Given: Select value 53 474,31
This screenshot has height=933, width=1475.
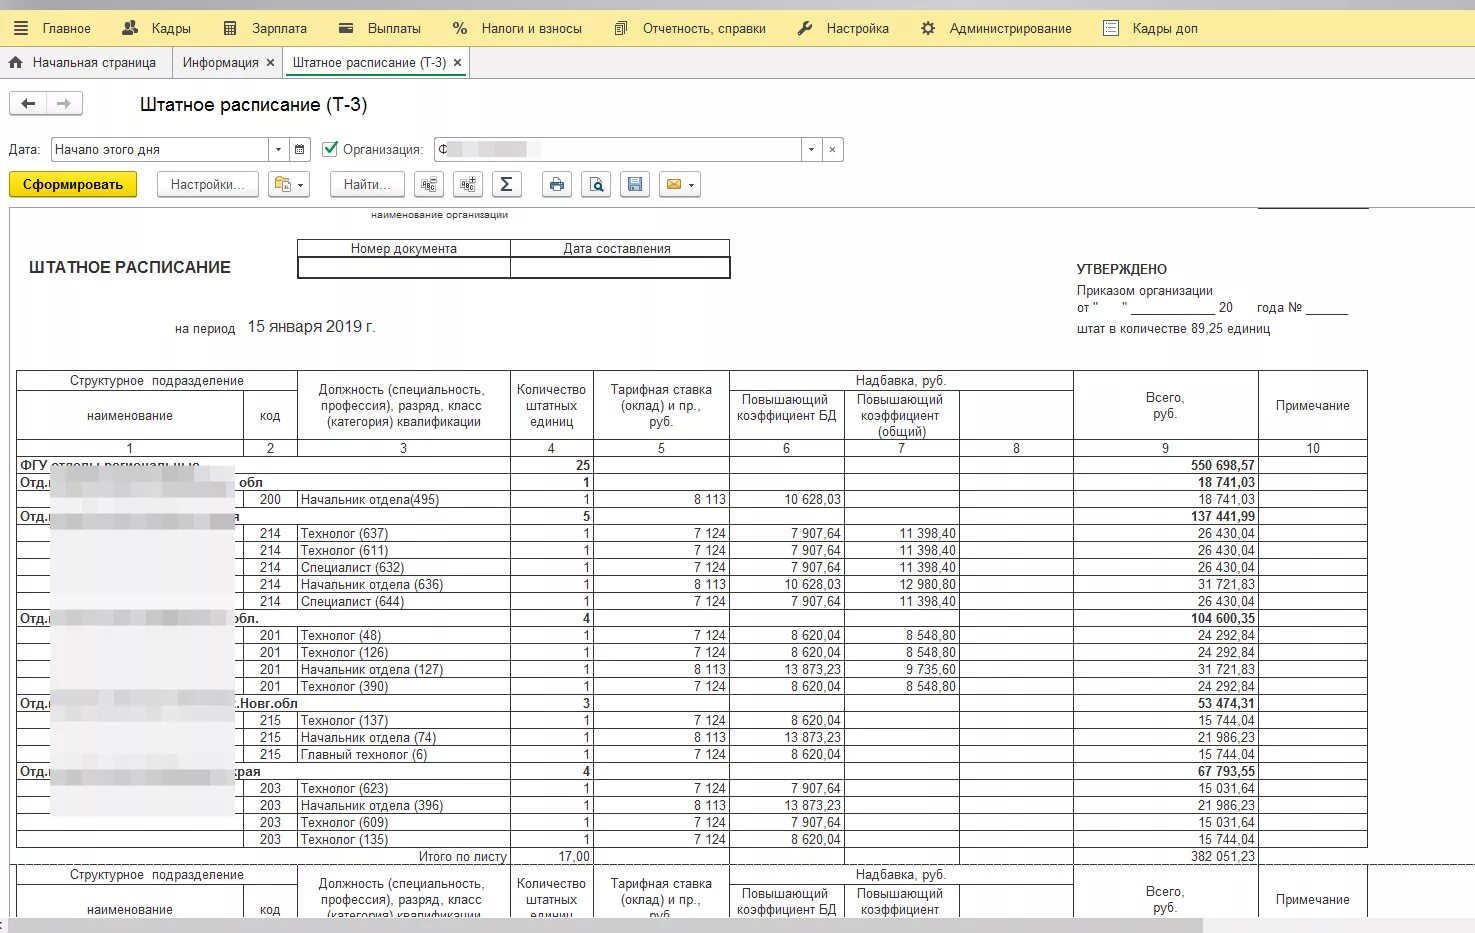Looking at the screenshot, I should tap(1226, 704).
